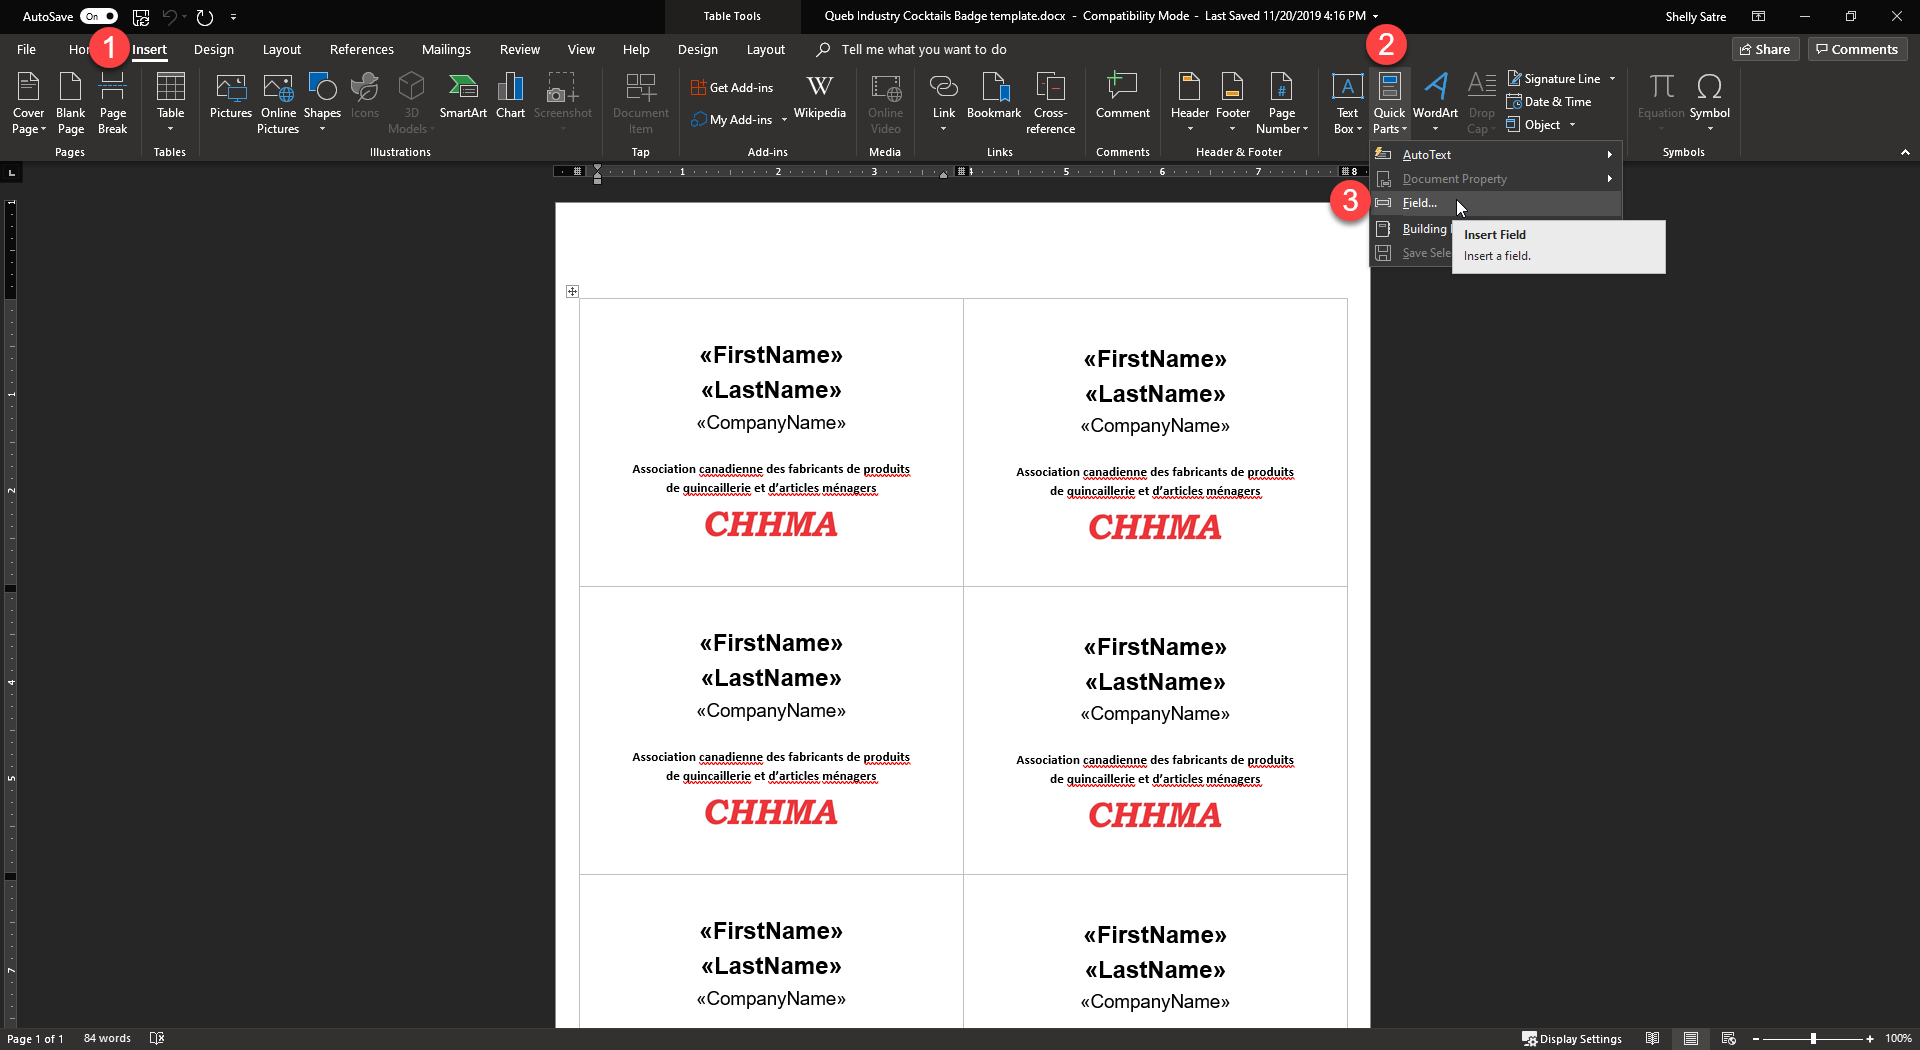The height and width of the screenshot is (1050, 1920).
Task: Switch to Web Layout view in the status bar
Action: [1728, 1039]
